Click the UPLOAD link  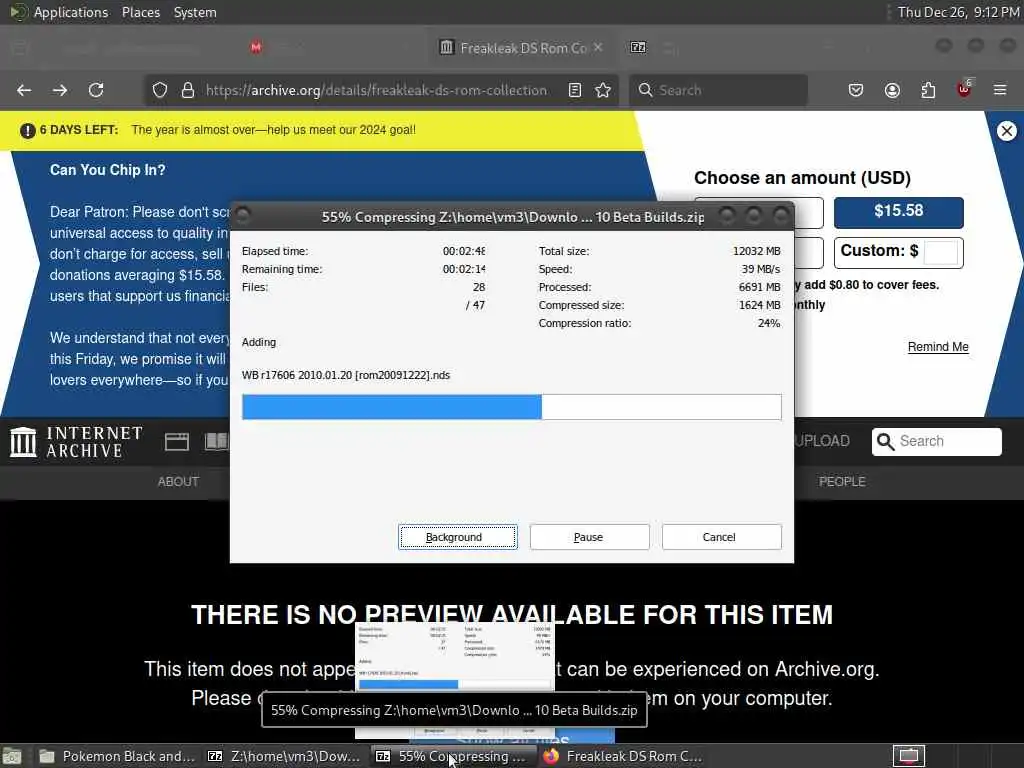[822, 441]
